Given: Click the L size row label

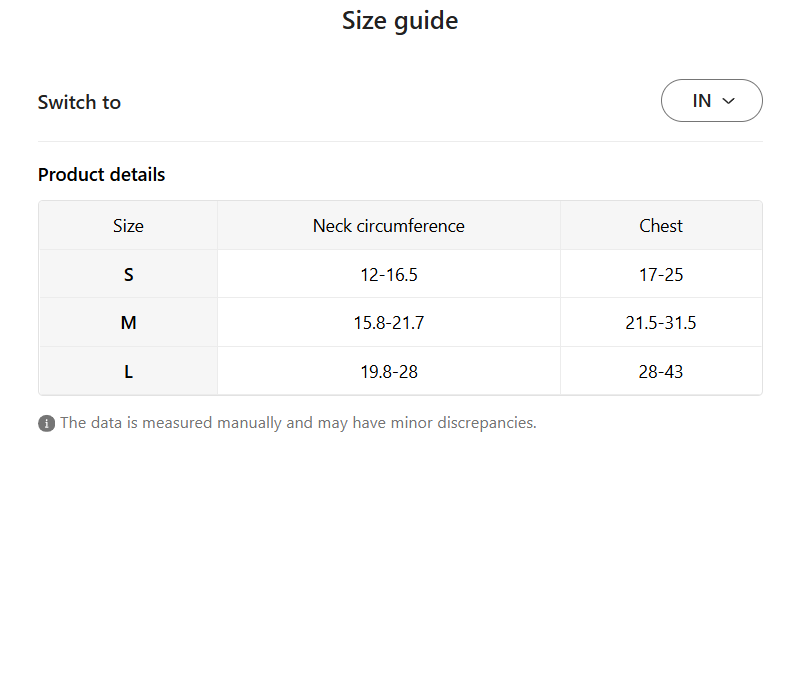Looking at the screenshot, I should pyautogui.click(x=128, y=371).
